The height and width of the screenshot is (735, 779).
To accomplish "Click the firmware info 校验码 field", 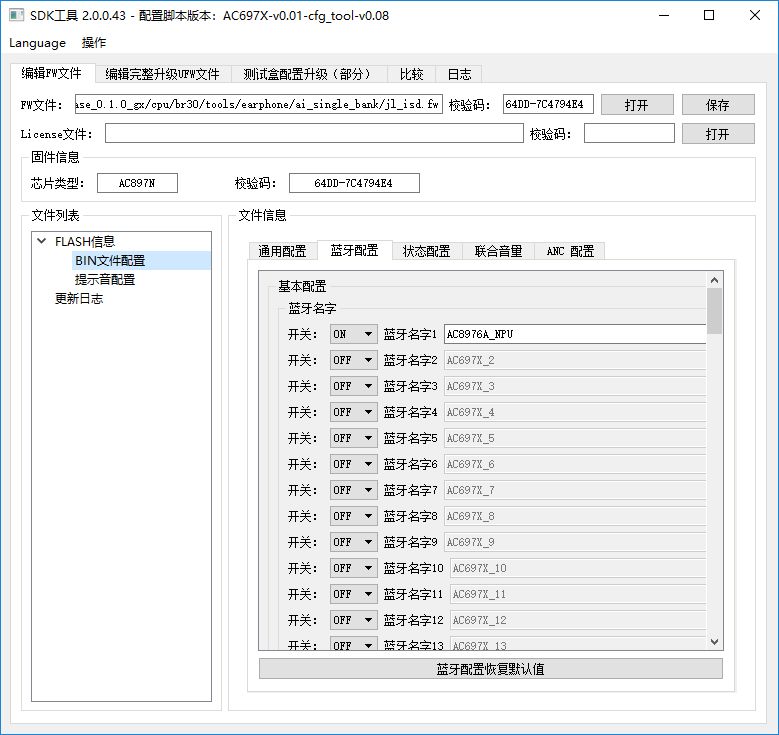I will (x=354, y=183).
